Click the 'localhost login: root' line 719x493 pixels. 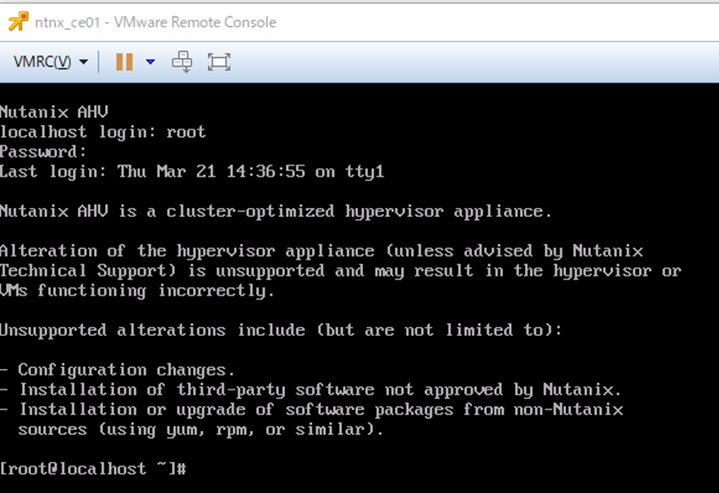103,132
